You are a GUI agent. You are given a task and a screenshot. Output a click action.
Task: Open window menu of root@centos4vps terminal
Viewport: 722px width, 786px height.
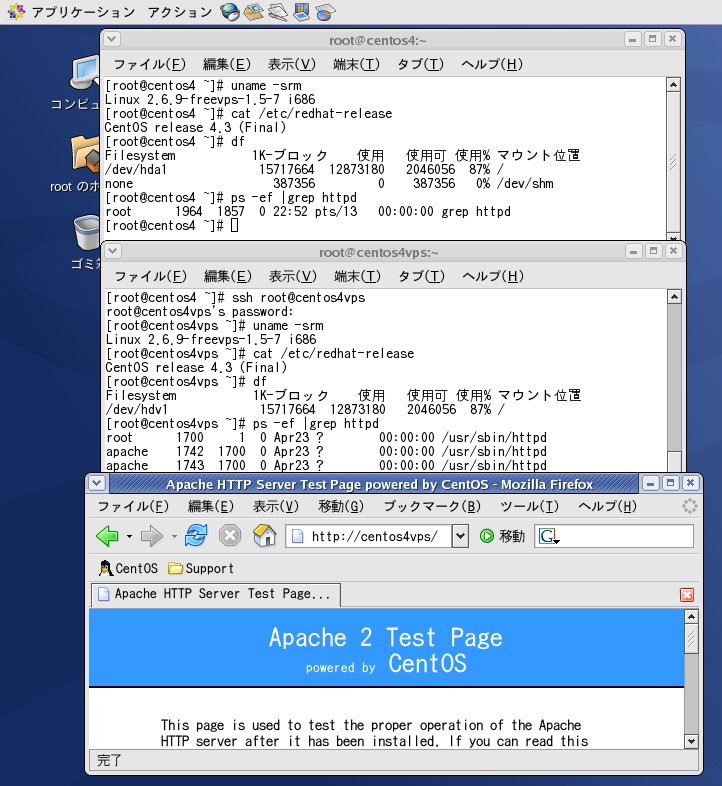[x=113, y=251]
